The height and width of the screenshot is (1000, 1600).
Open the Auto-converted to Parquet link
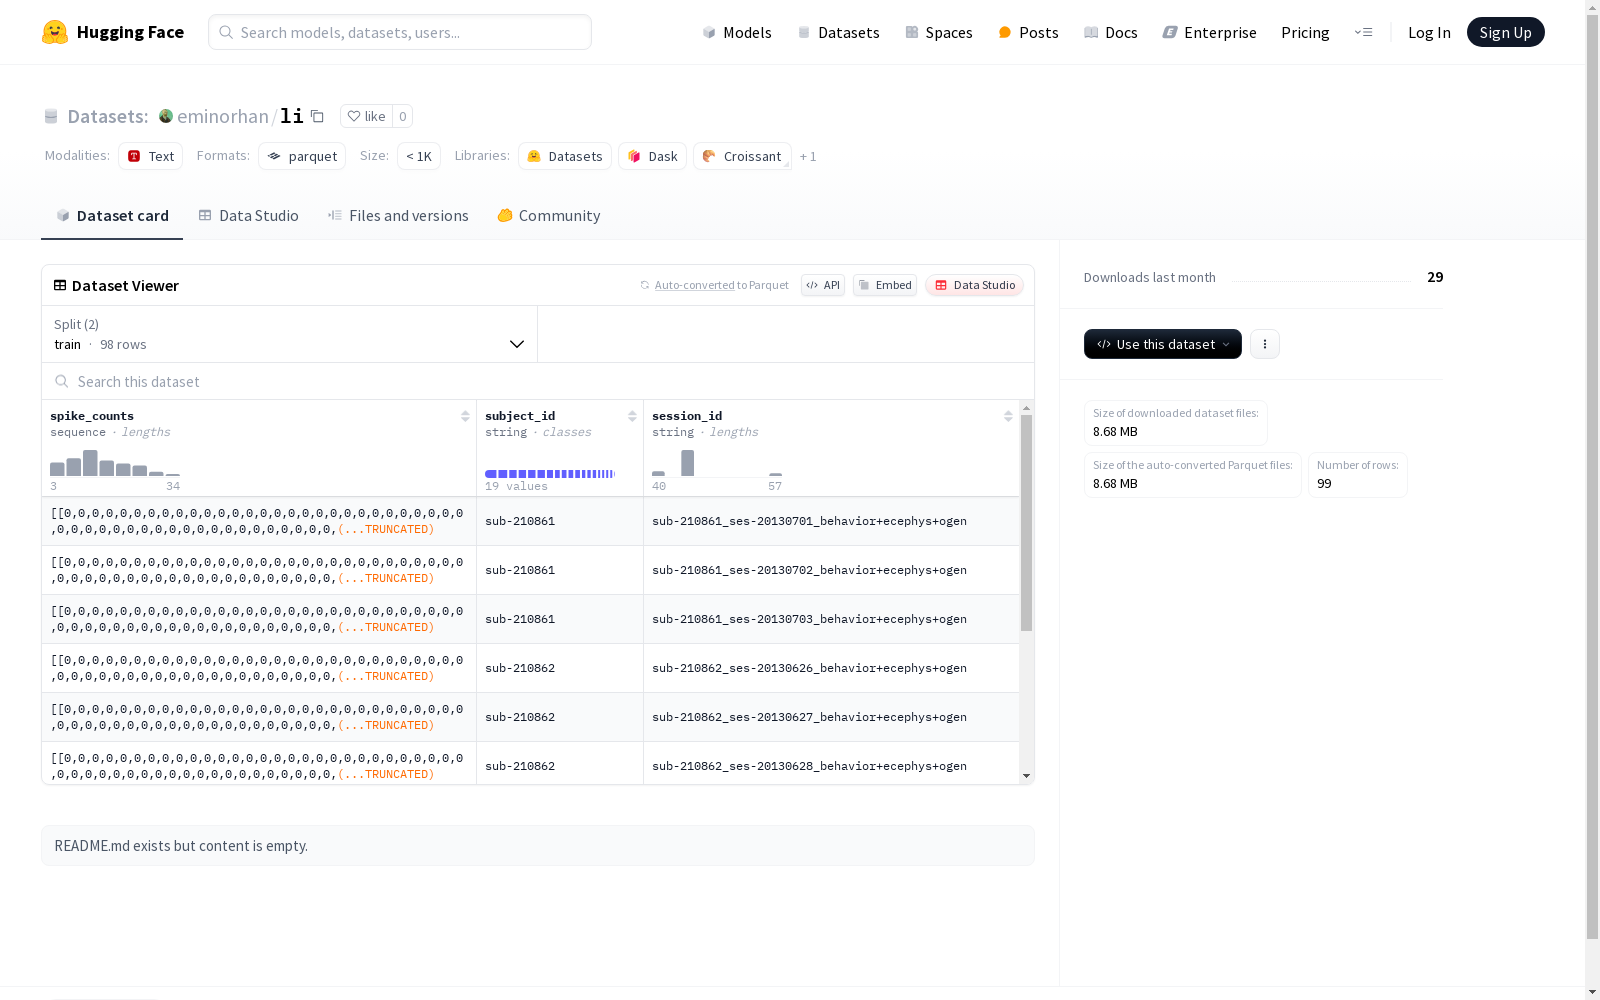715,285
